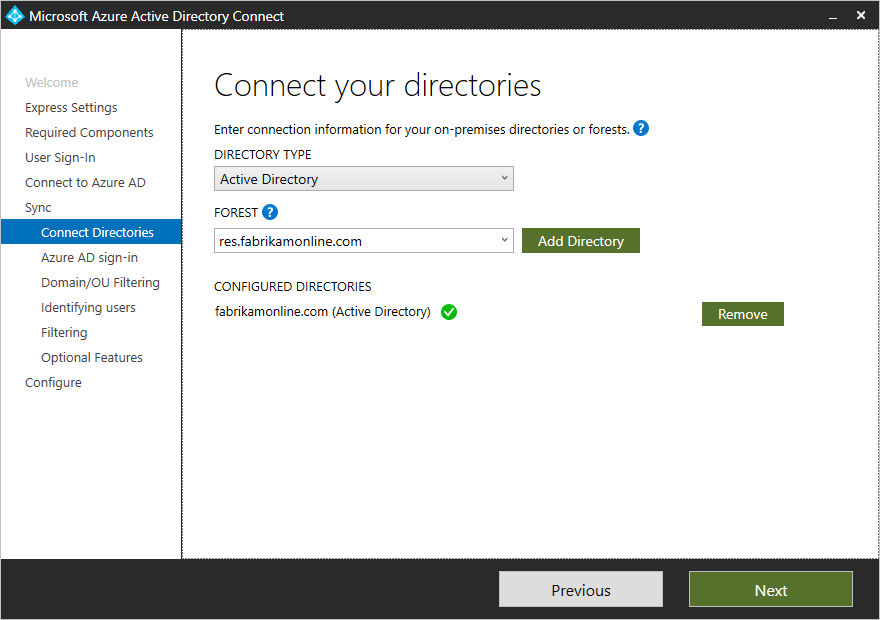Go to the Next step

[x=770, y=590]
